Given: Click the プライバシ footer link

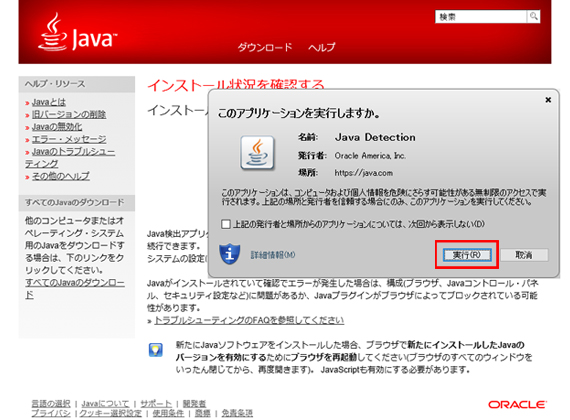Looking at the screenshot, I should click(51, 413).
